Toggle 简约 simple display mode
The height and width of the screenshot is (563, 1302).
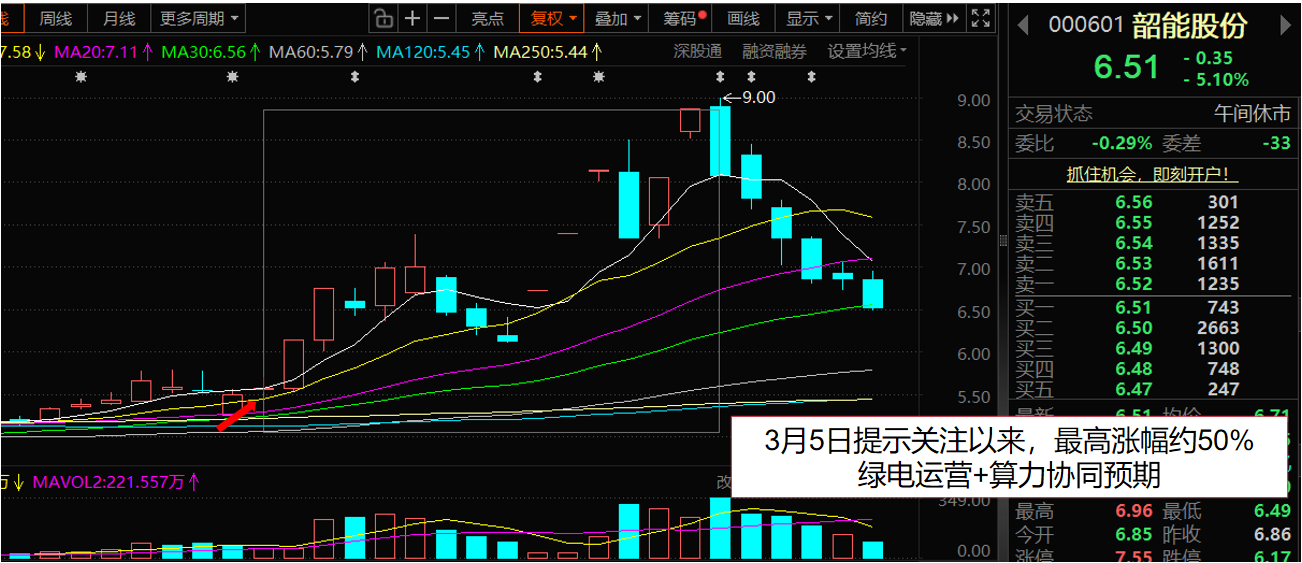871,19
